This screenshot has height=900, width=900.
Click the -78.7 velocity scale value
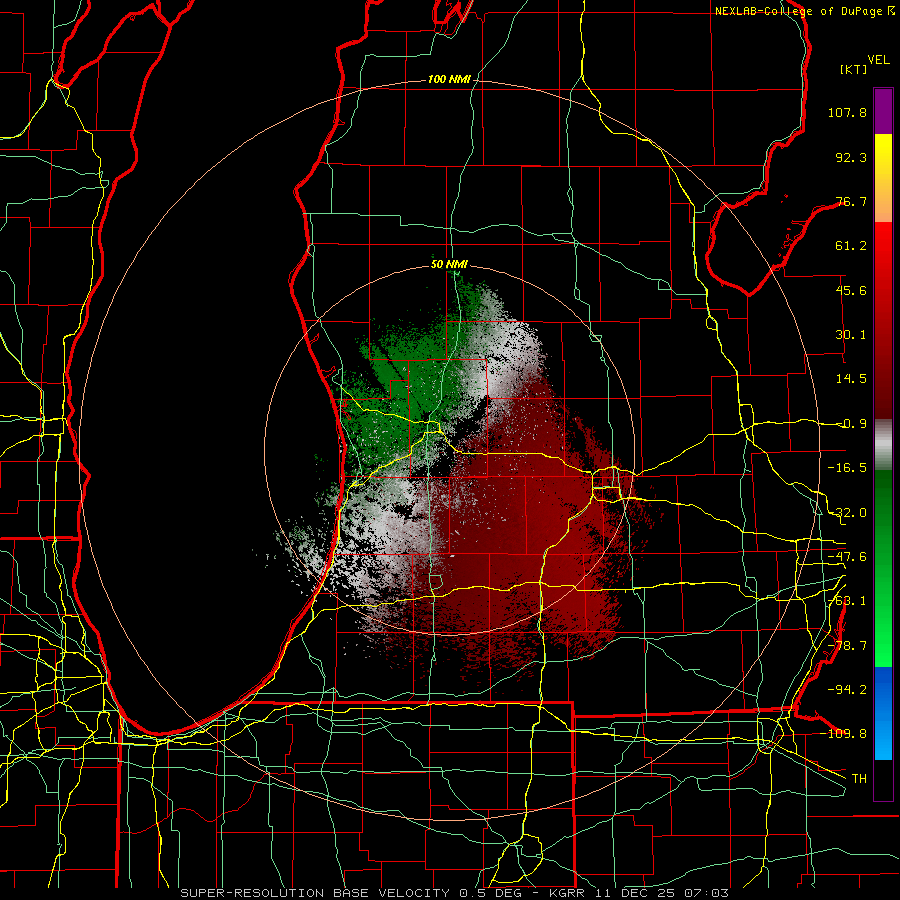coord(847,646)
